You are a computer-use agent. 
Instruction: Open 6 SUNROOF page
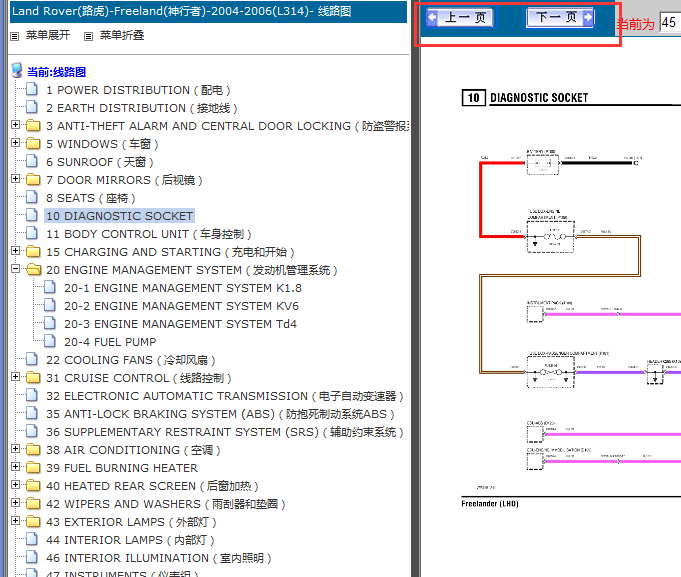(99, 162)
